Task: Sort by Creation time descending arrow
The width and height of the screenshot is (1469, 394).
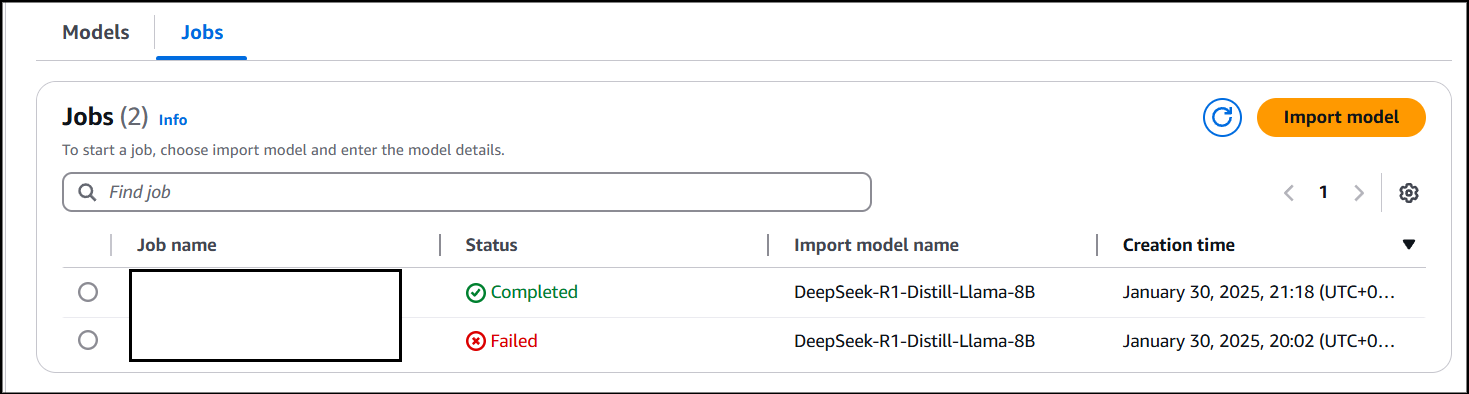Action: point(1409,245)
